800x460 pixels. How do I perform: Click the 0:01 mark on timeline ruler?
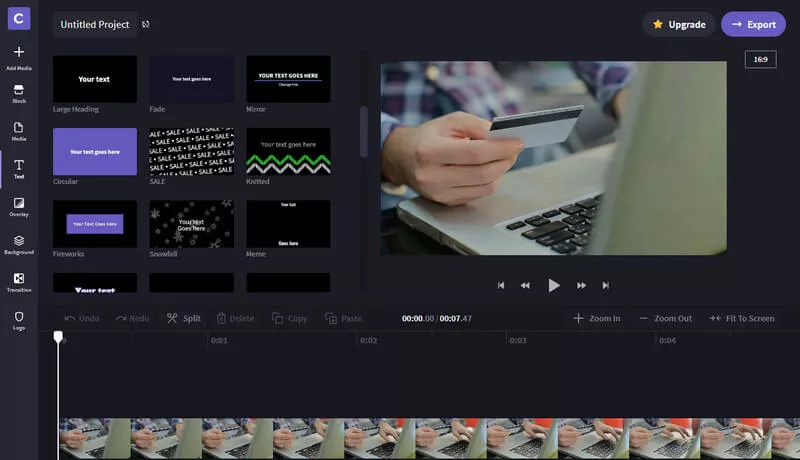[x=219, y=340]
